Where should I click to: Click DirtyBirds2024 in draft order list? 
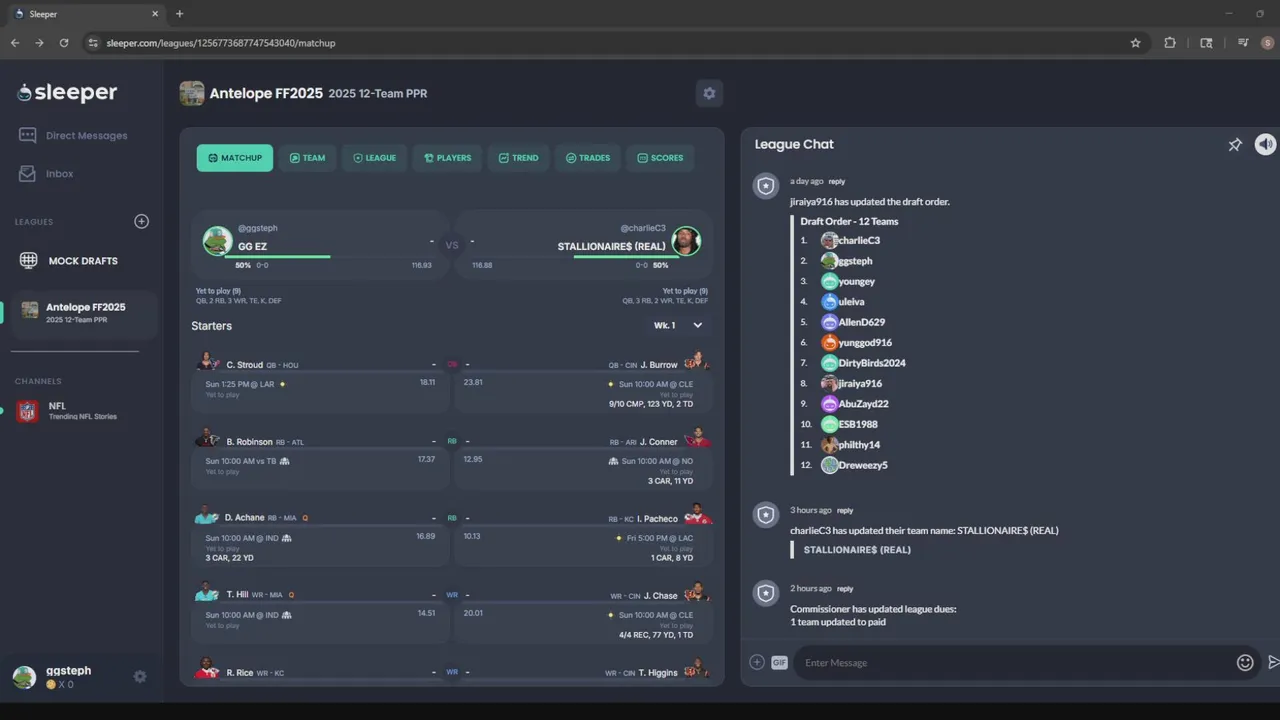(x=864, y=363)
